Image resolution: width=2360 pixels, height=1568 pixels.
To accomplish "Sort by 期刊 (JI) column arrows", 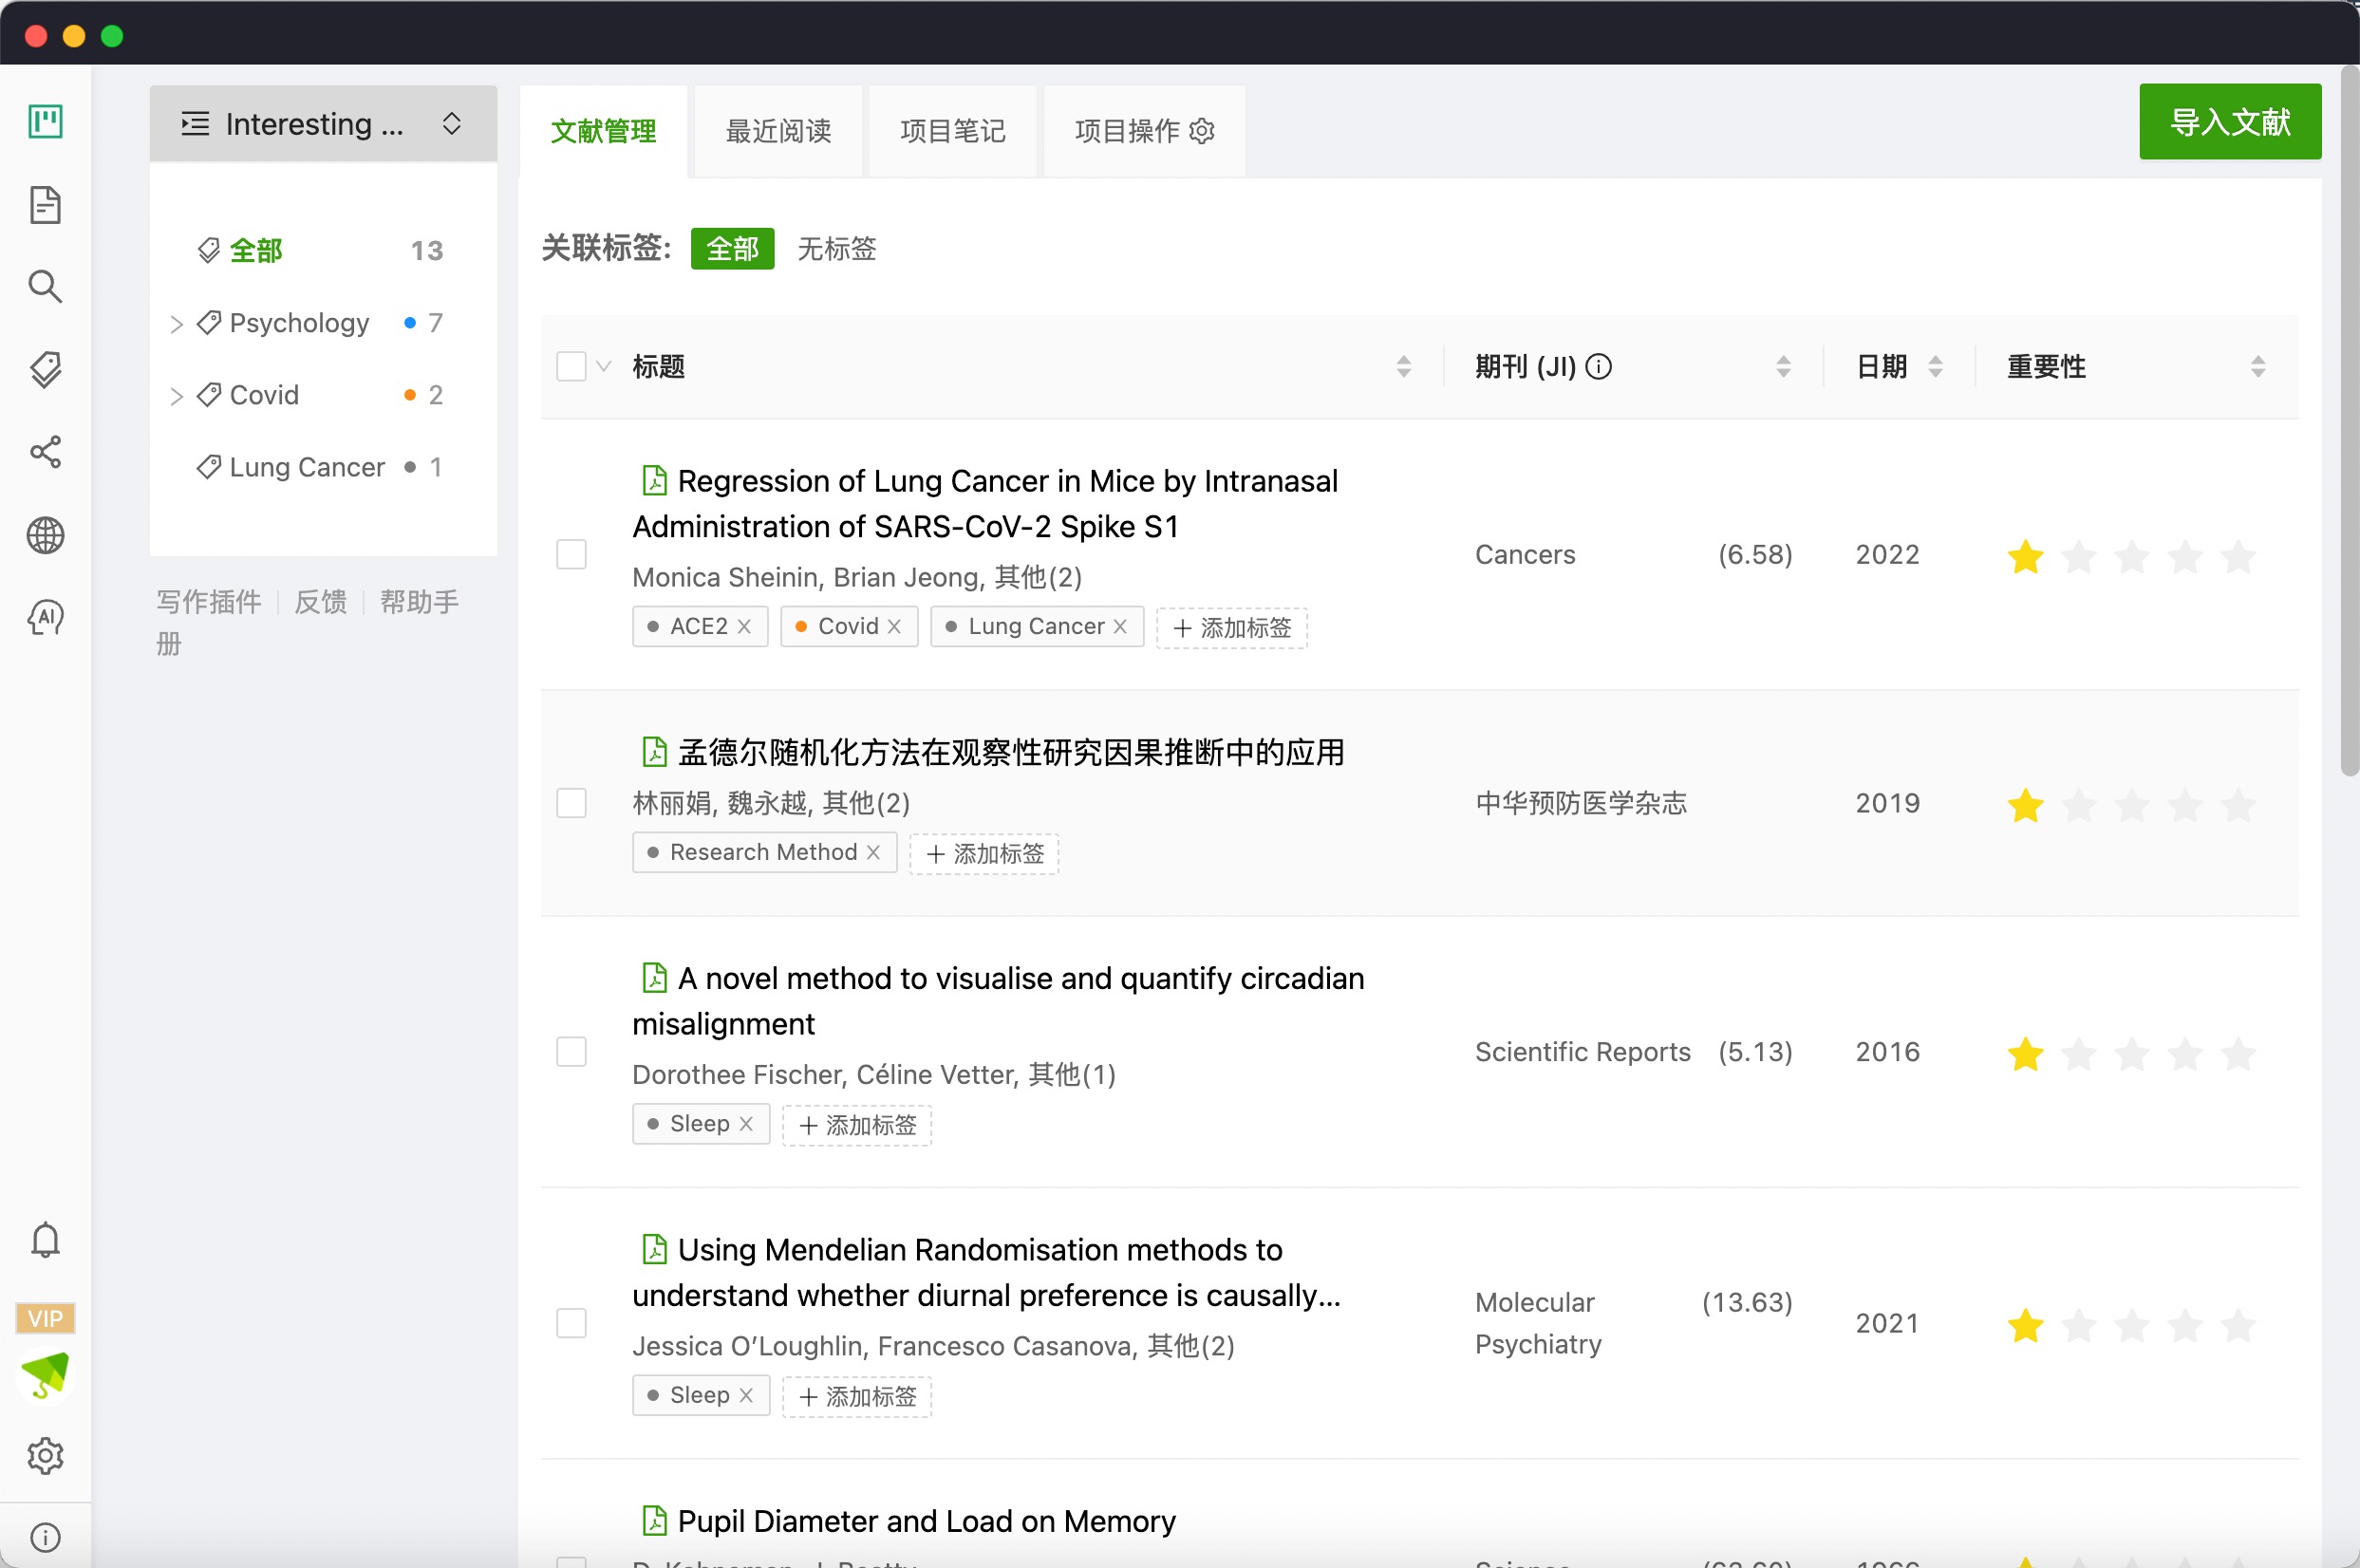I will point(1783,367).
